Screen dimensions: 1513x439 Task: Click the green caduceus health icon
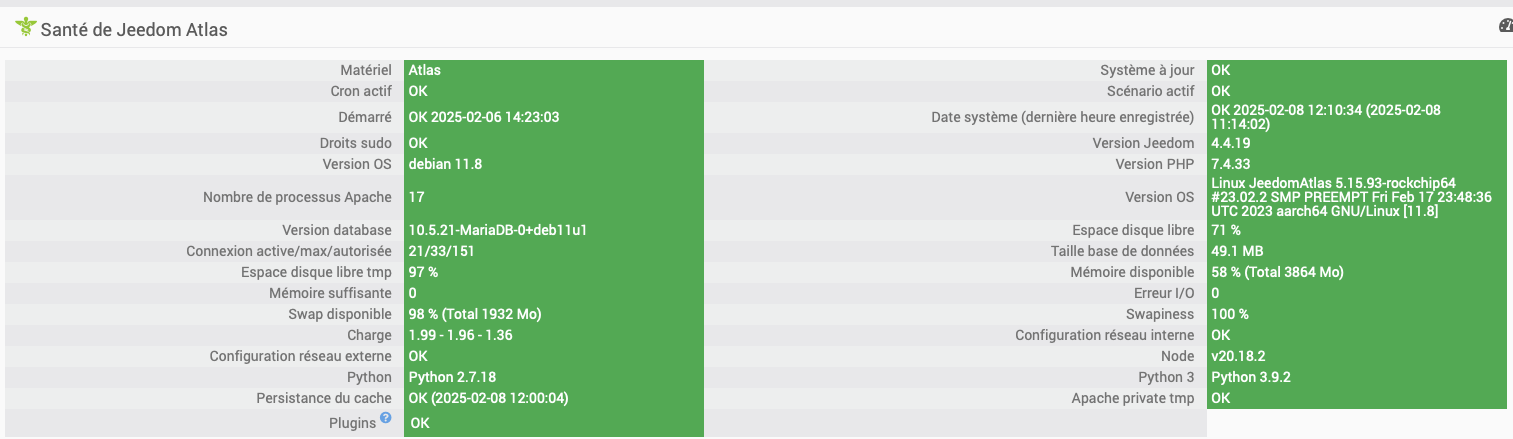pyautogui.click(x=25, y=28)
